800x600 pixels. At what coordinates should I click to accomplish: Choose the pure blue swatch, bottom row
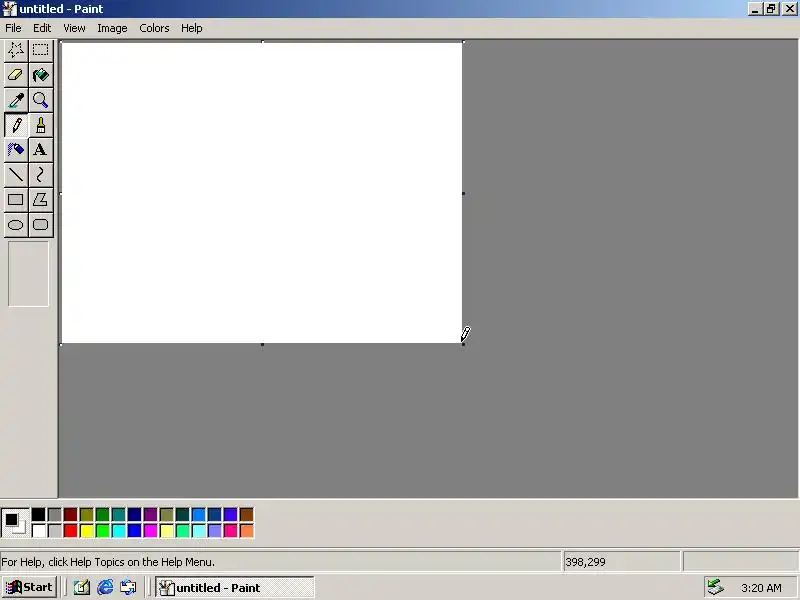pos(134,531)
